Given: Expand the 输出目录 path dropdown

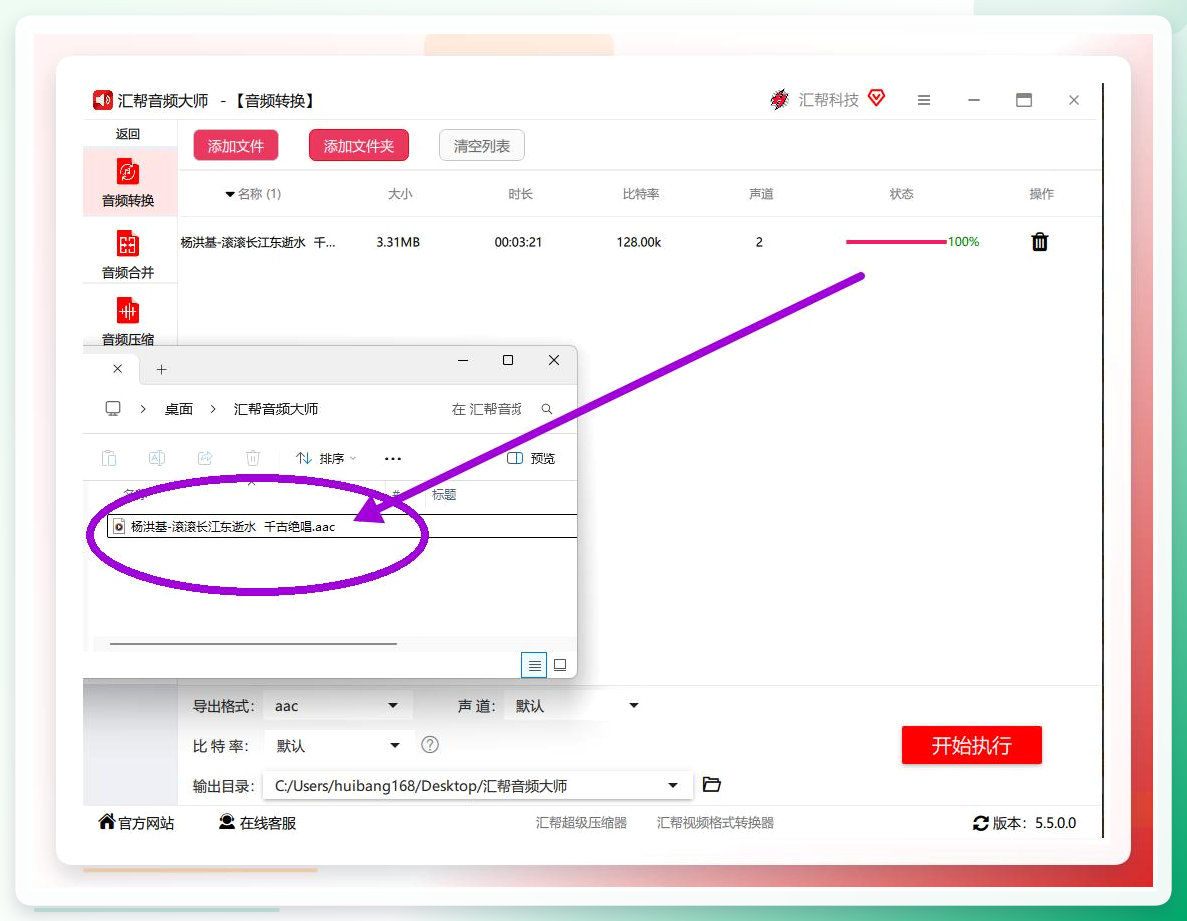Looking at the screenshot, I should click(672, 786).
